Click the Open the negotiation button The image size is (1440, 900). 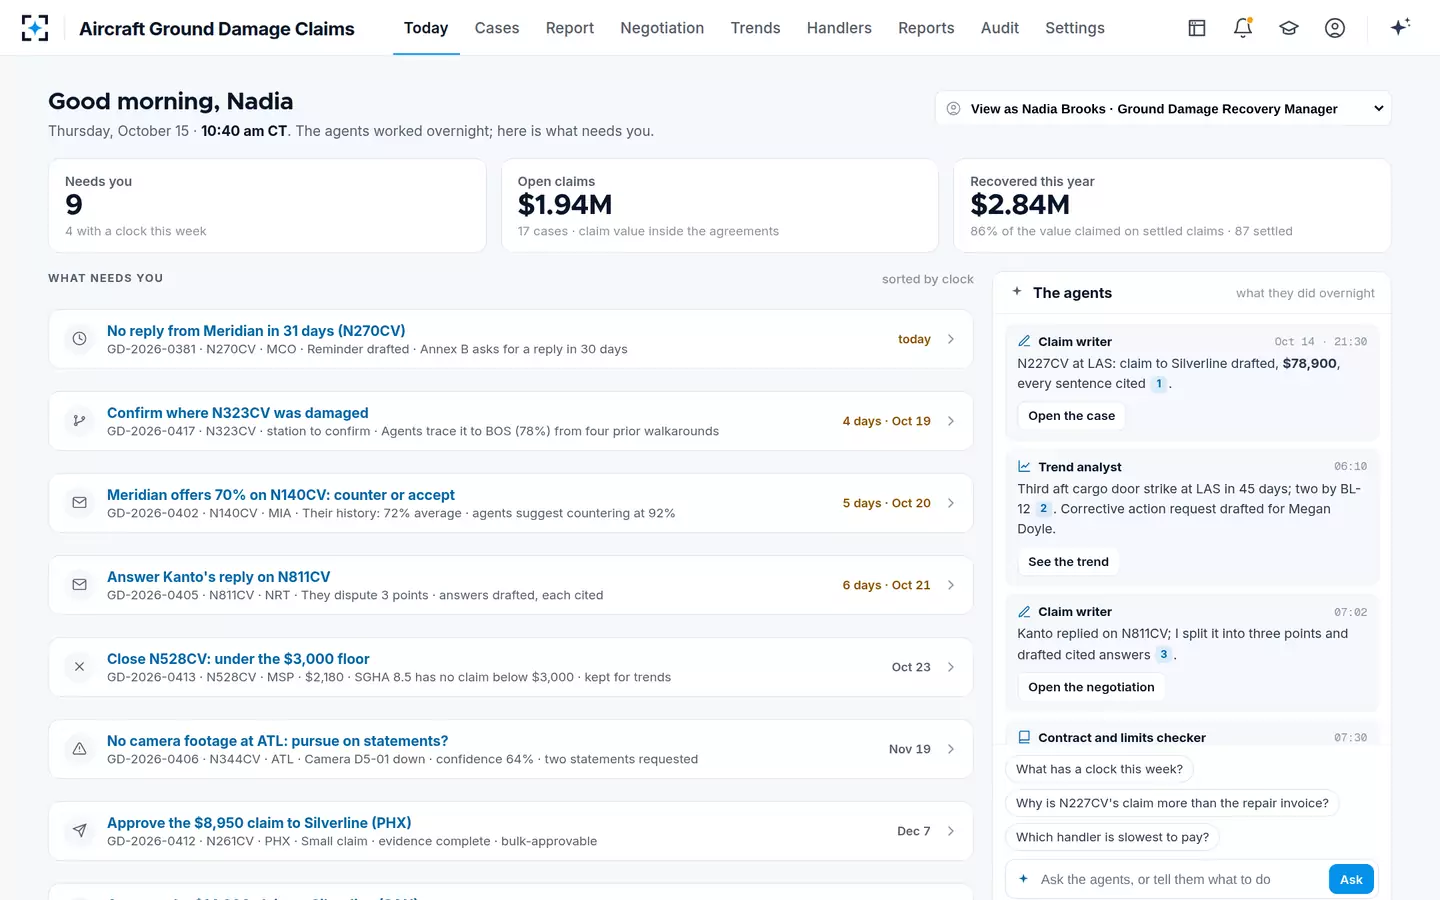pyautogui.click(x=1091, y=687)
